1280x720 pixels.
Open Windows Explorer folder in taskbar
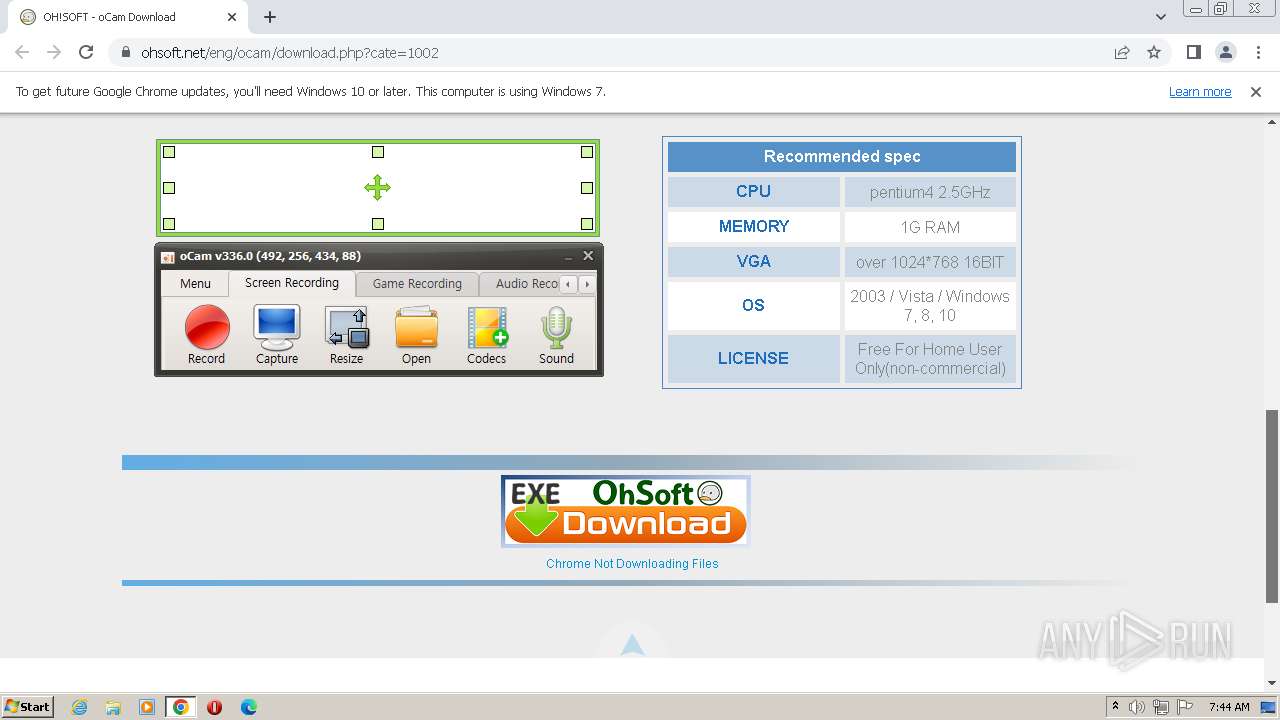pos(113,707)
